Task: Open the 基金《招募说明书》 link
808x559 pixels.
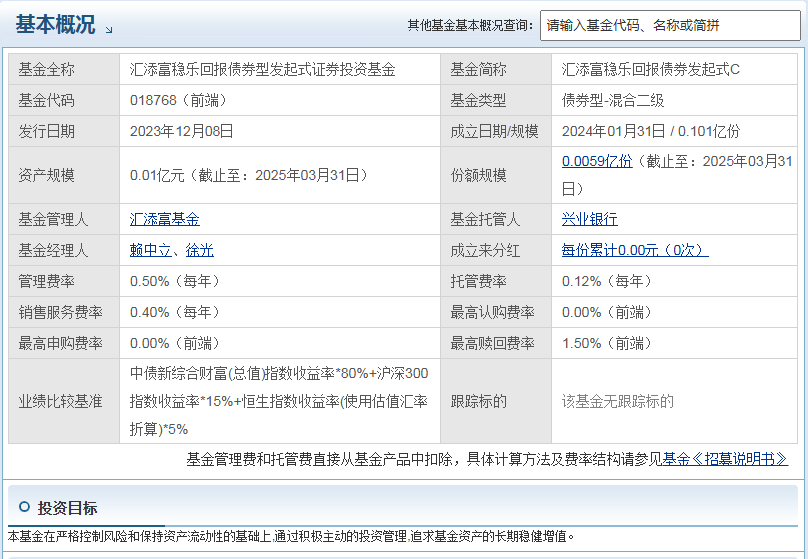Action: [725, 459]
